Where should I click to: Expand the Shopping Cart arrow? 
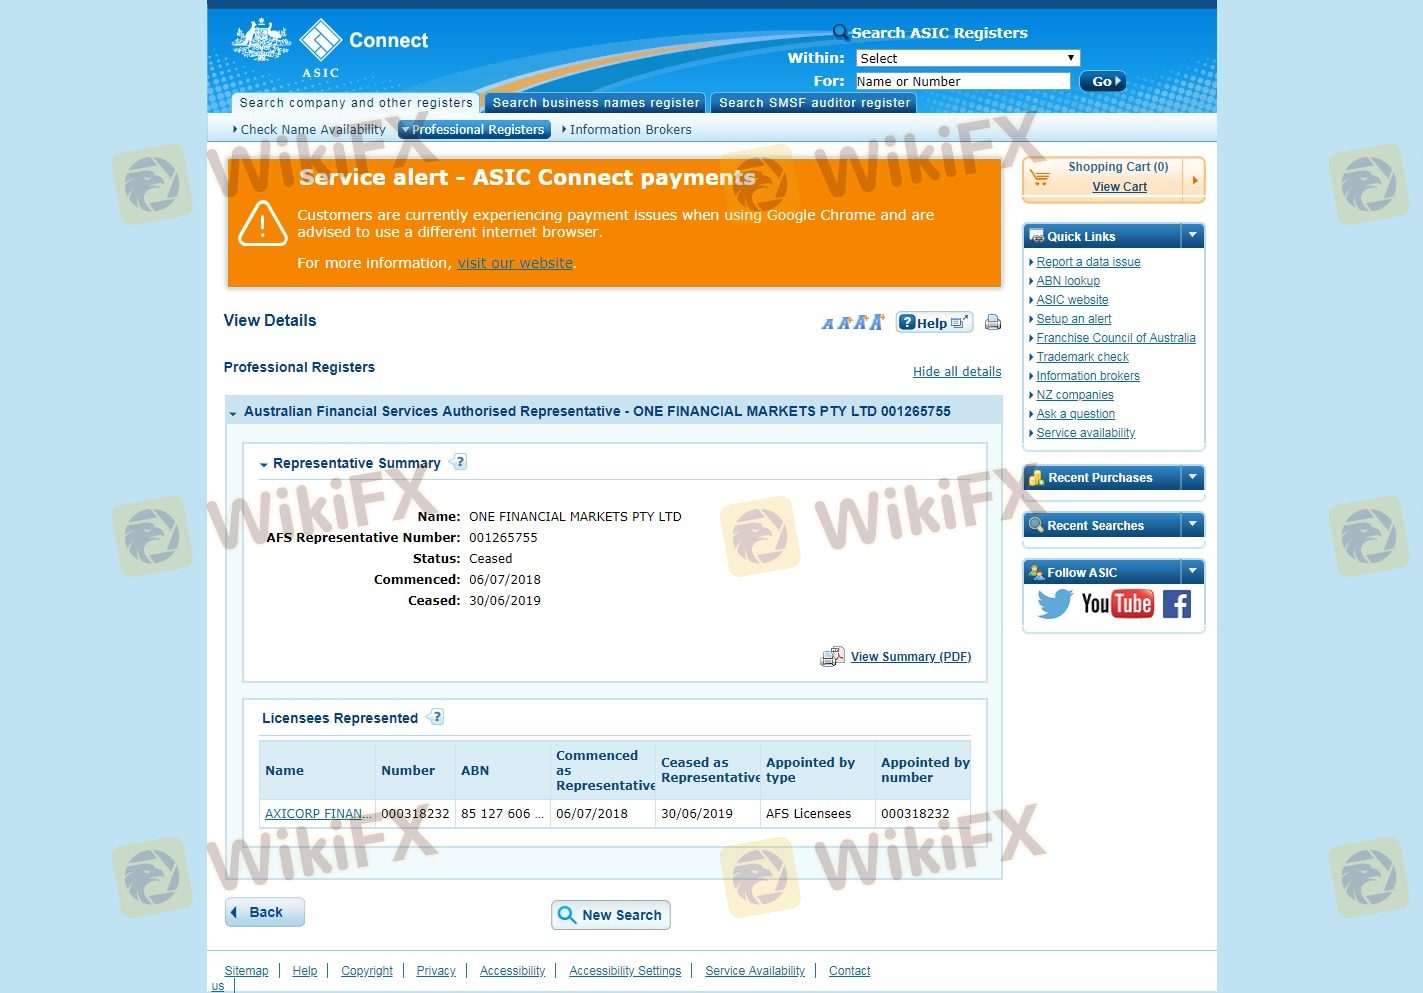(x=1194, y=180)
